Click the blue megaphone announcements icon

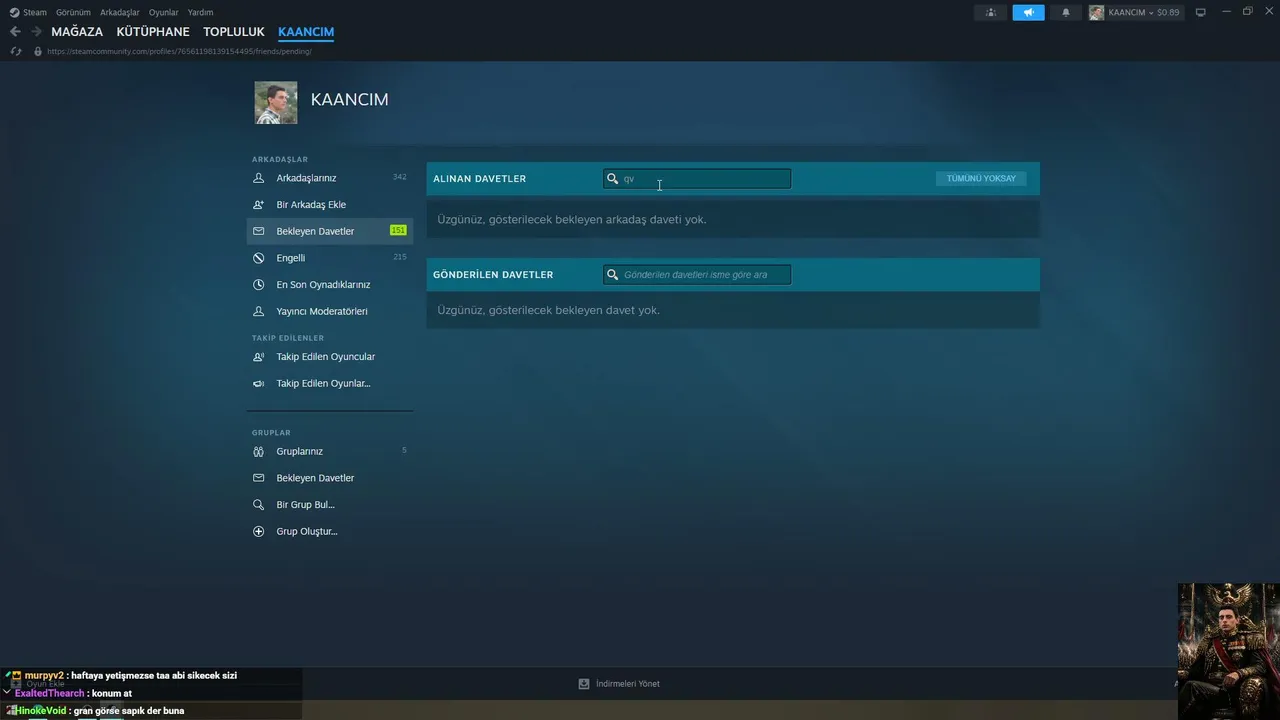point(1028,12)
